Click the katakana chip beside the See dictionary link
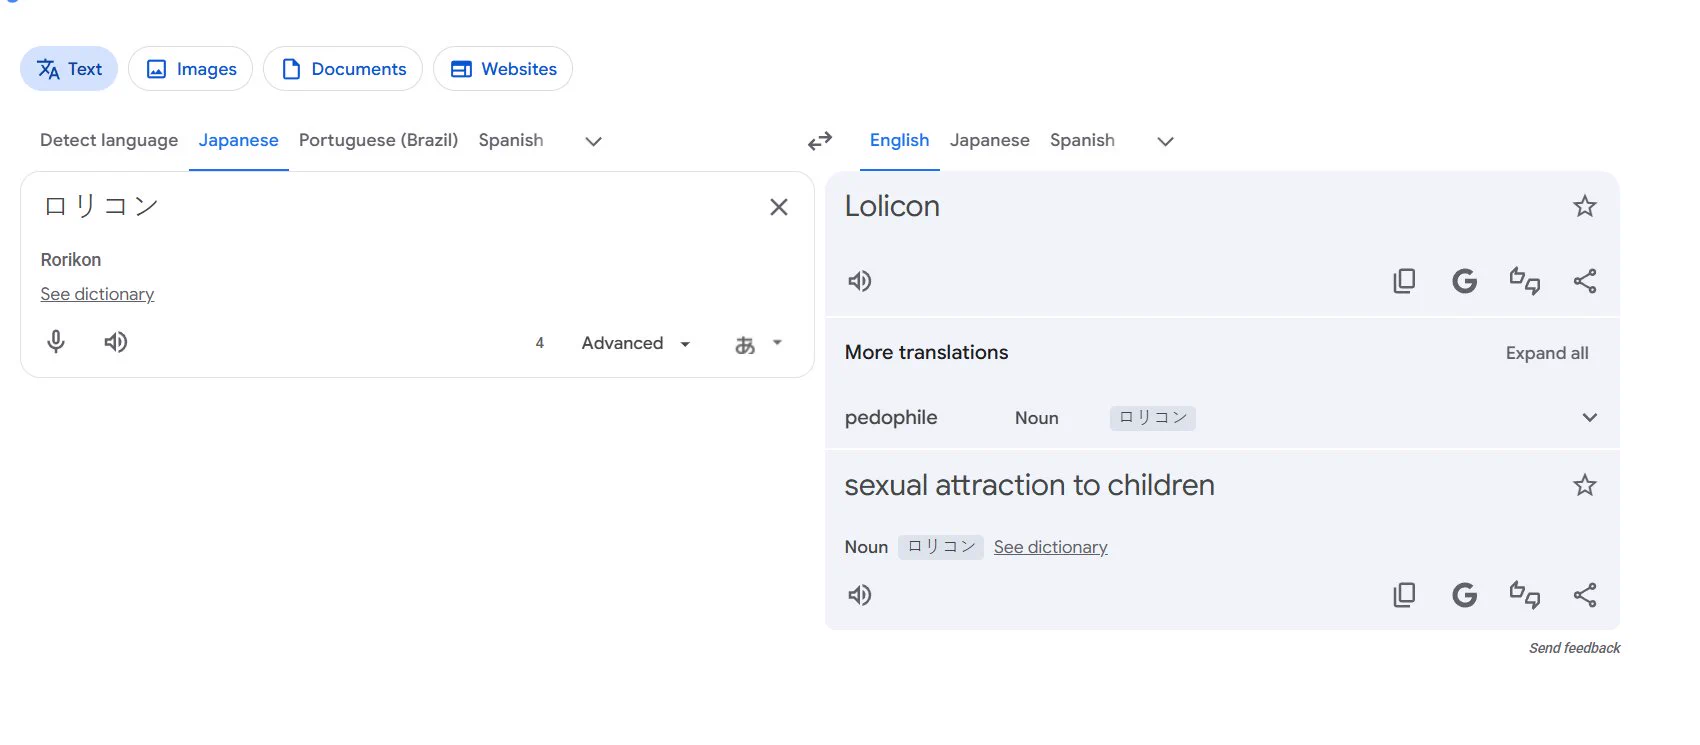Viewport: 1700px width, 745px height. 941,547
